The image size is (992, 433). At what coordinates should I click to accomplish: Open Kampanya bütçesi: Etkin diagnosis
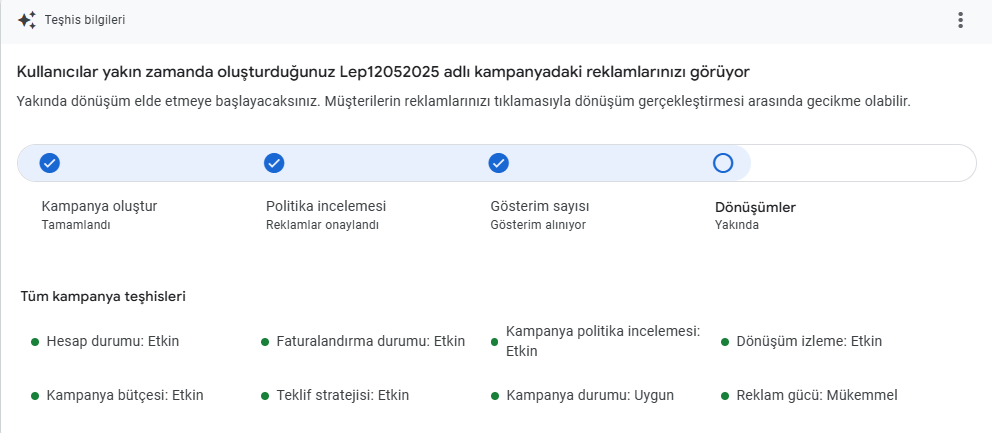tap(125, 396)
